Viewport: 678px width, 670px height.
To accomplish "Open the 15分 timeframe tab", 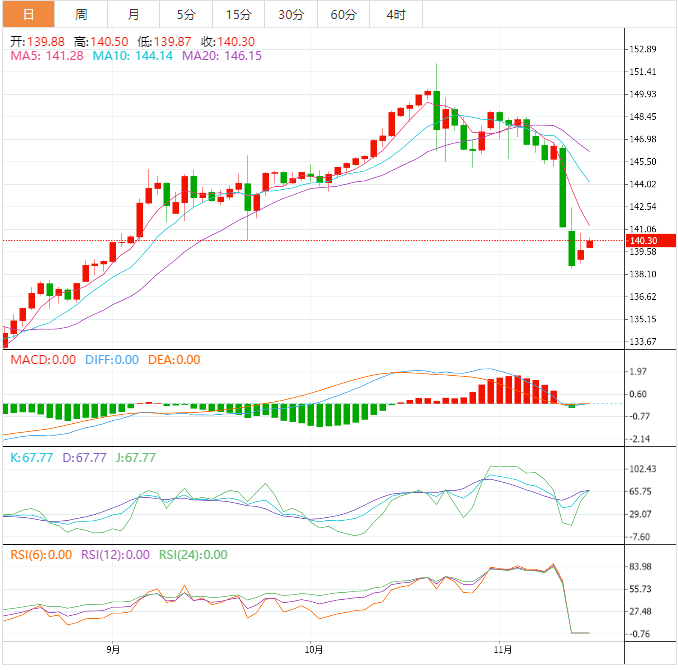I will (x=239, y=14).
